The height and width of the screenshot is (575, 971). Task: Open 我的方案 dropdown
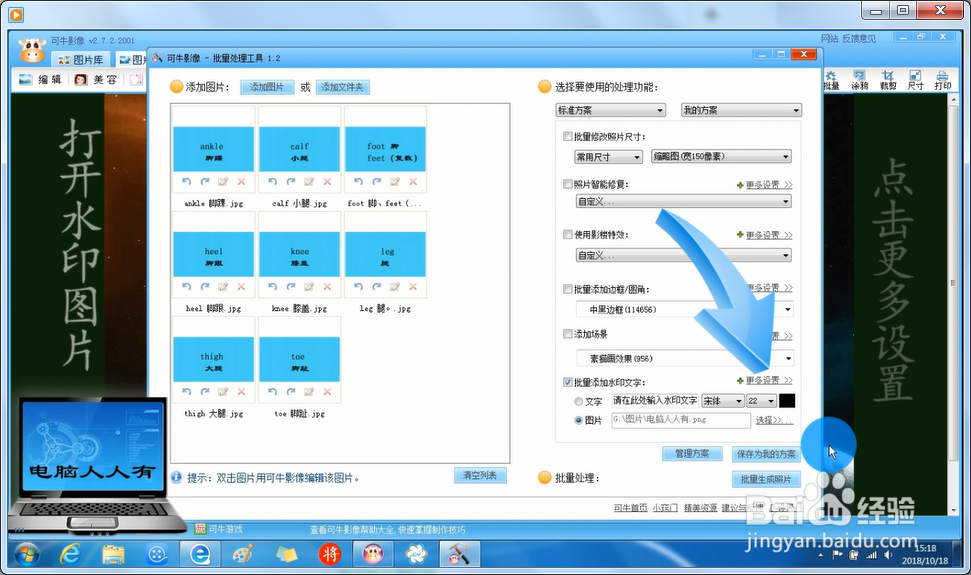741,110
